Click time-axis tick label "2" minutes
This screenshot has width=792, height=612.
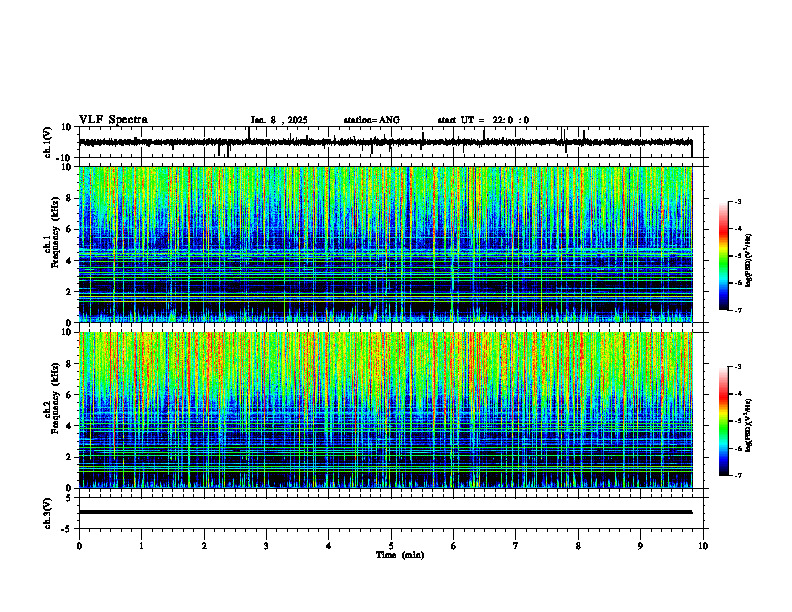click(204, 546)
